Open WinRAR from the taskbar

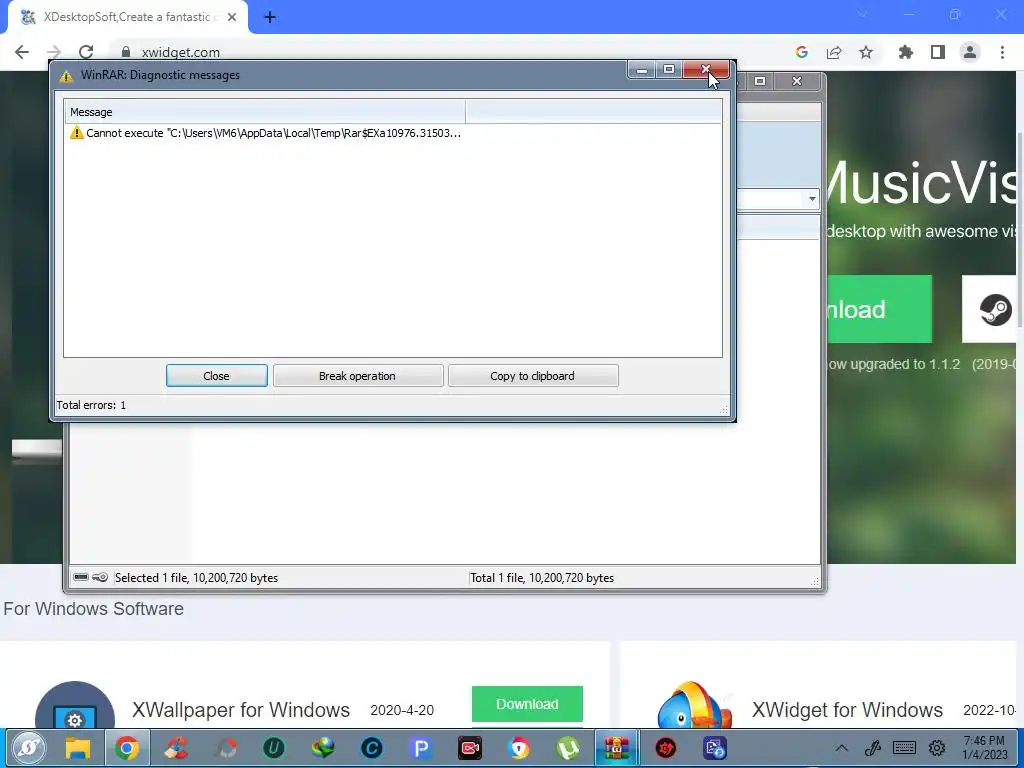click(x=616, y=748)
